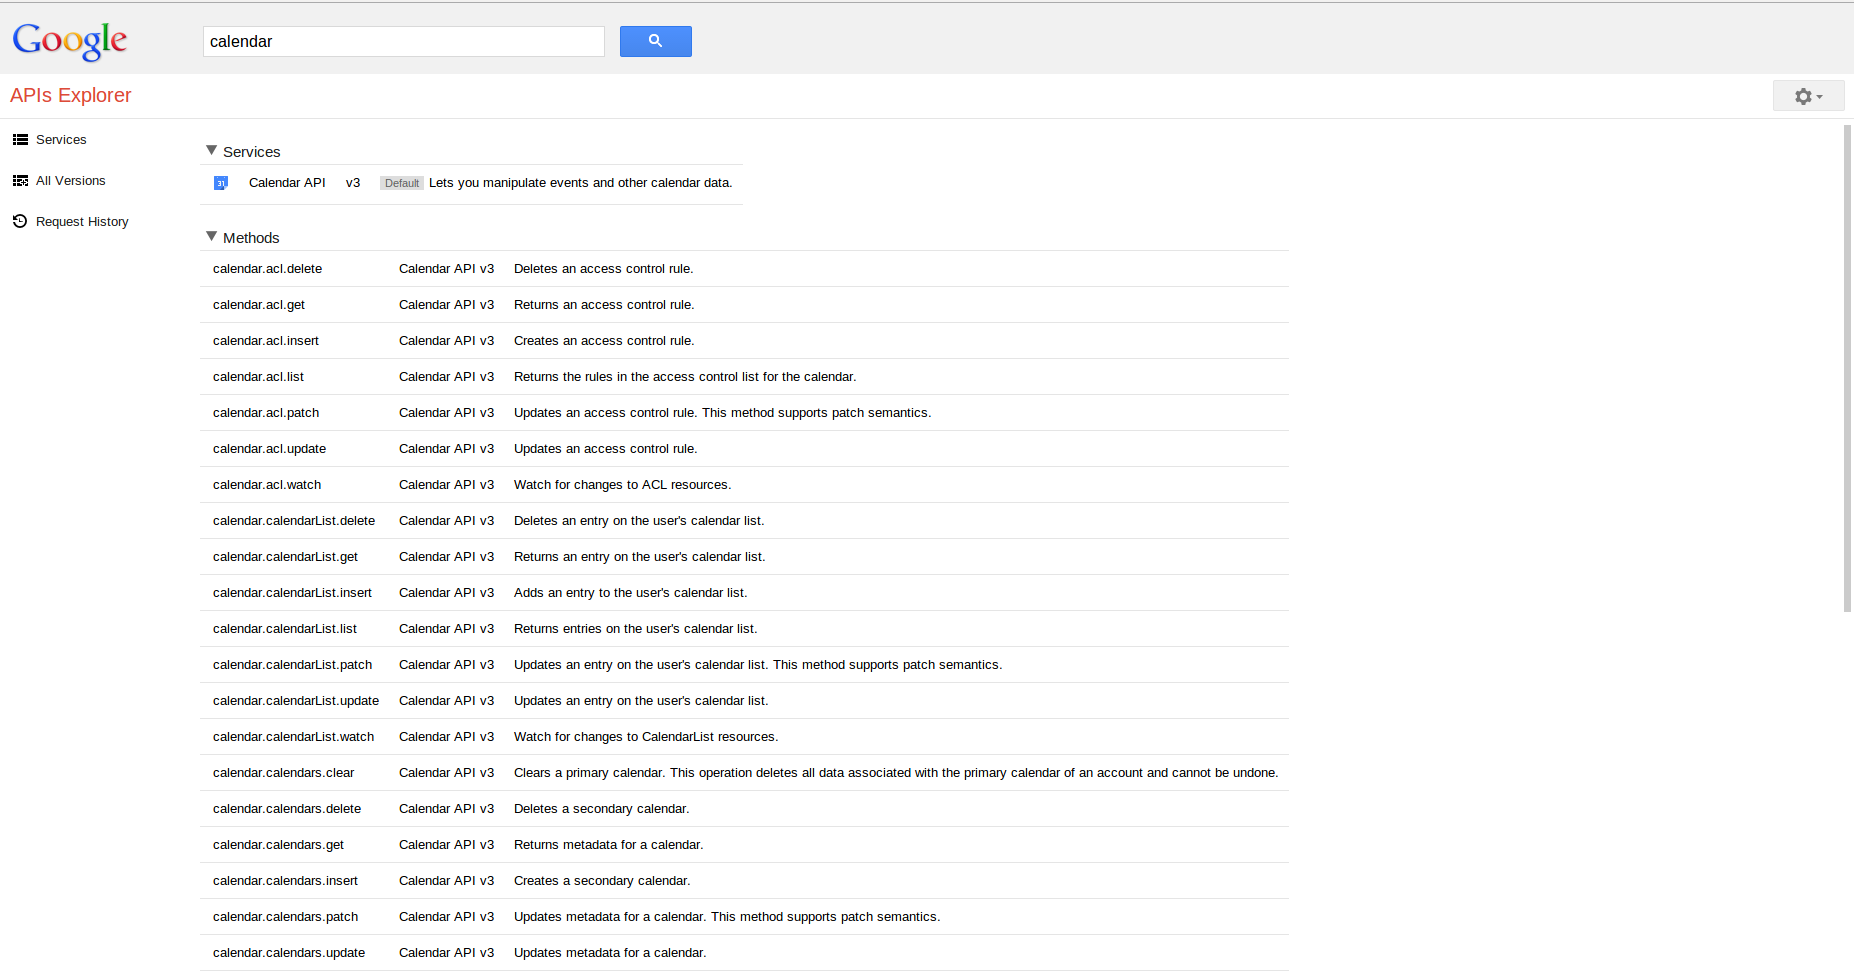Select calendar.calendars.patch method
Viewport: 1854px width, 973px height.
click(x=285, y=917)
